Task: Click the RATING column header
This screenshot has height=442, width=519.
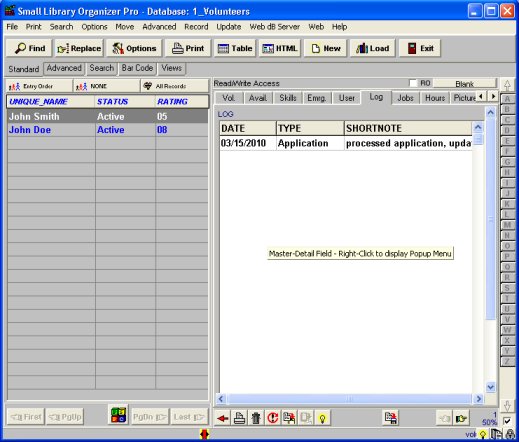Action: [x=182, y=102]
